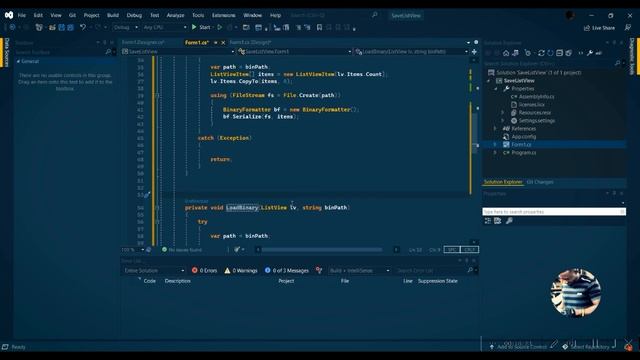Open the Build menu
The width and height of the screenshot is (640, 360).
click(x=113, y=15)
